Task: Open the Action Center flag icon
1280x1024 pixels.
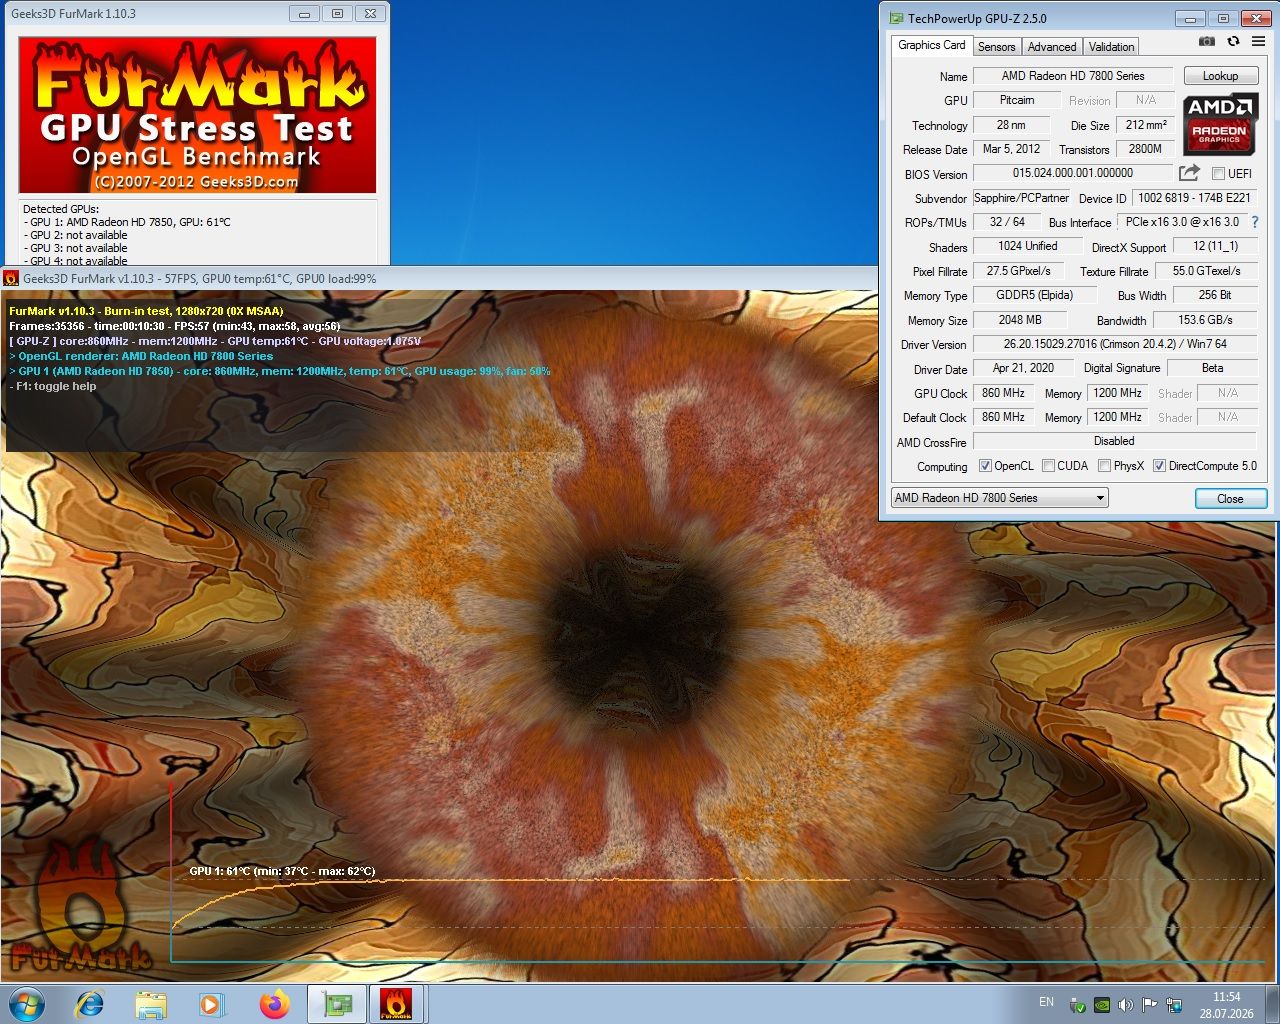Action: (1150, 1005)
